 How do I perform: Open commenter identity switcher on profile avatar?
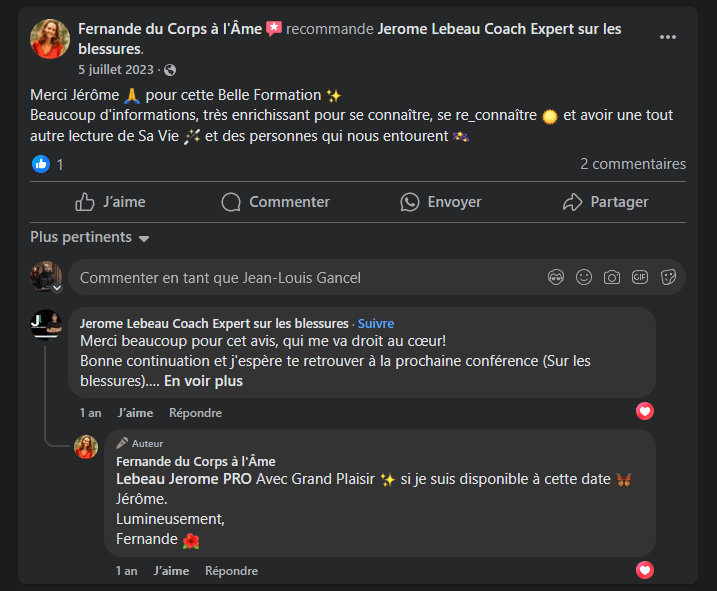point(57,289)
